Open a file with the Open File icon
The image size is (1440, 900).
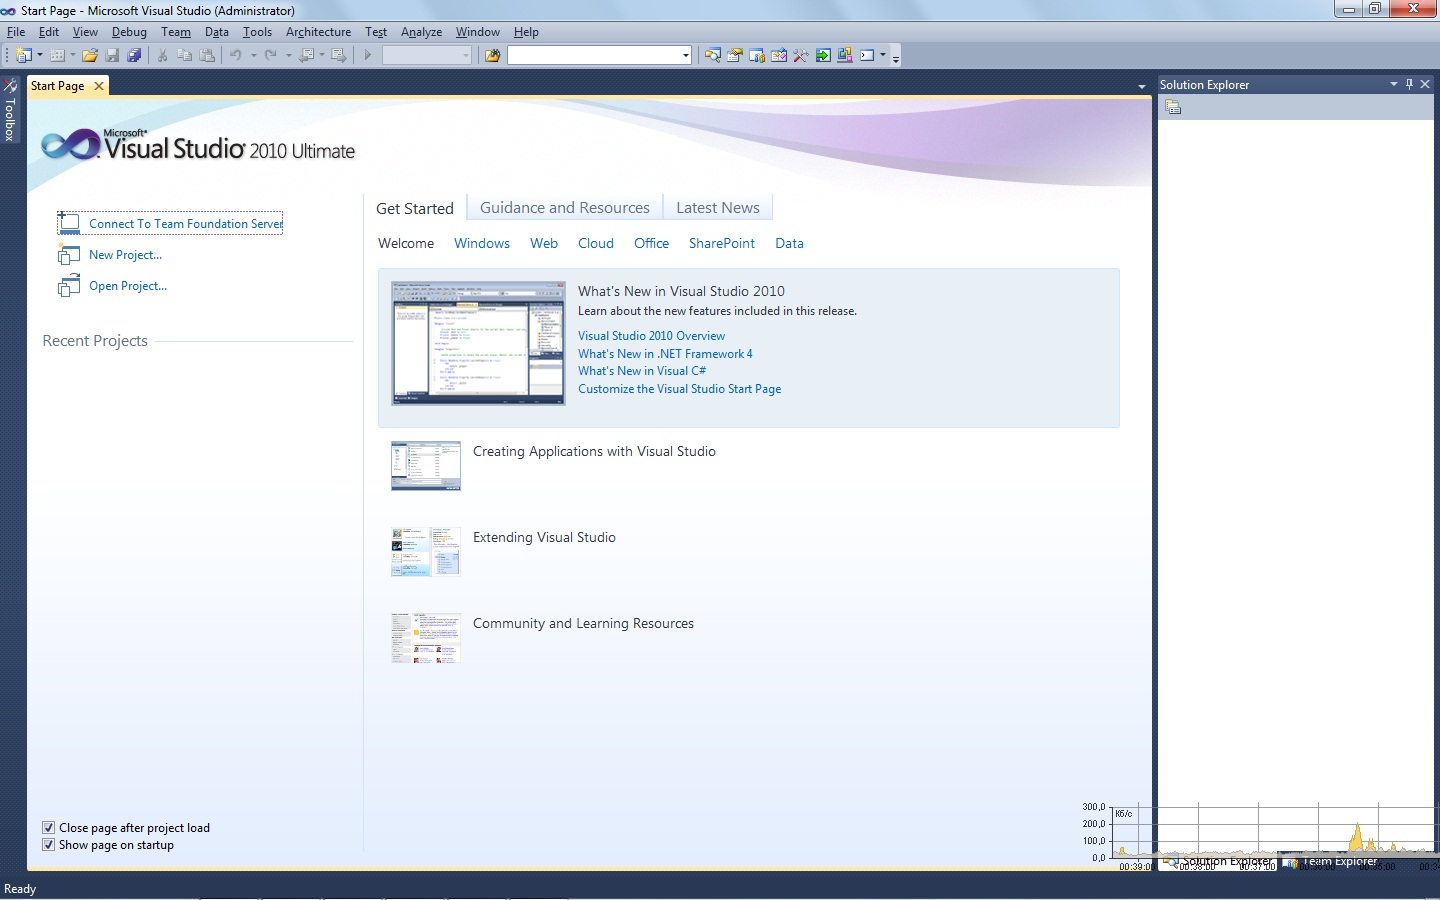tap(89, 55)
